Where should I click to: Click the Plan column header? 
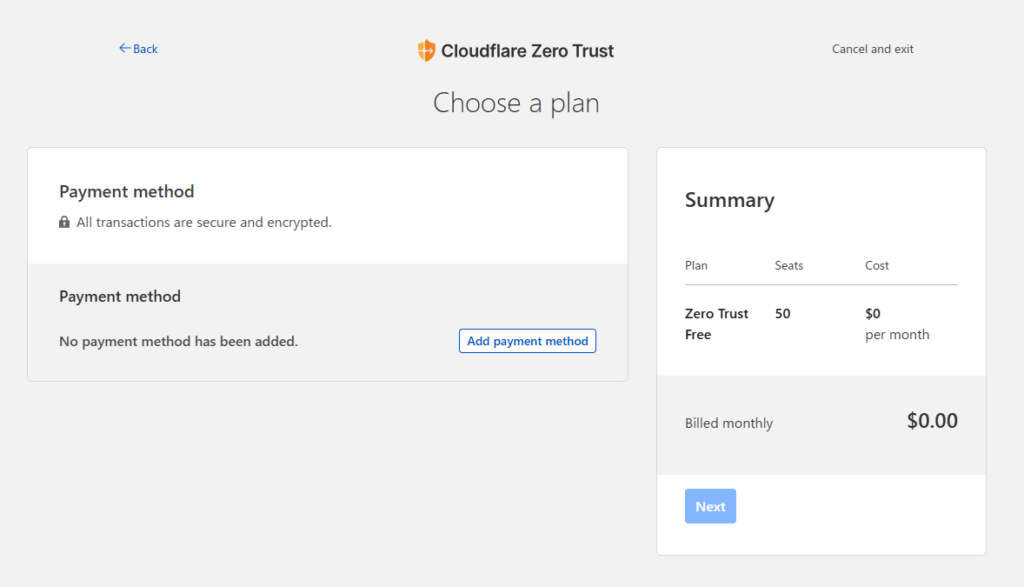(694, 265)
